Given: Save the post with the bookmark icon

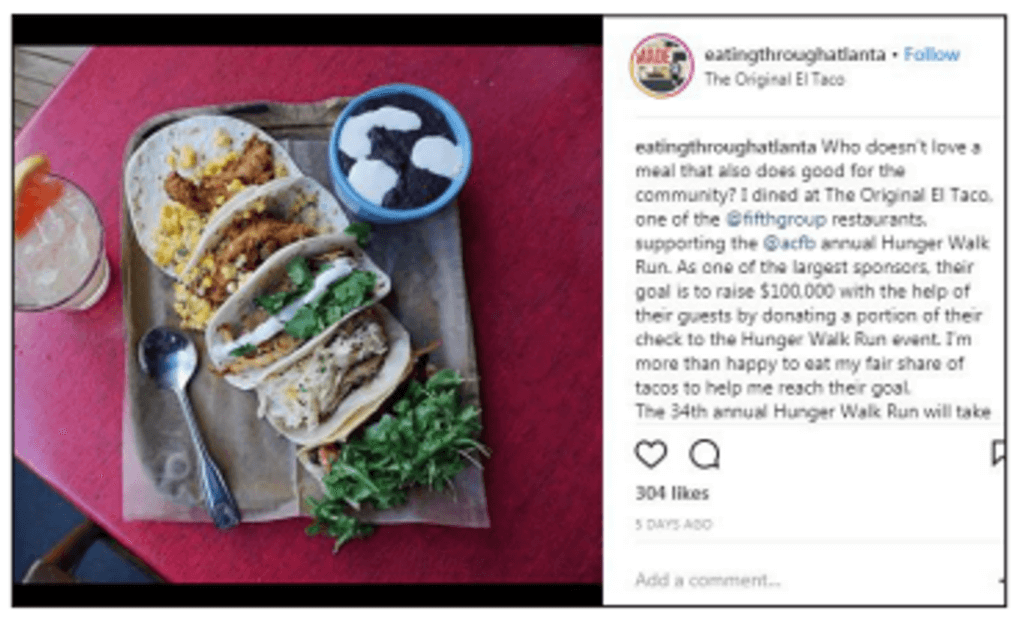Looking at the screenshot, I should [x=997, y=453].
